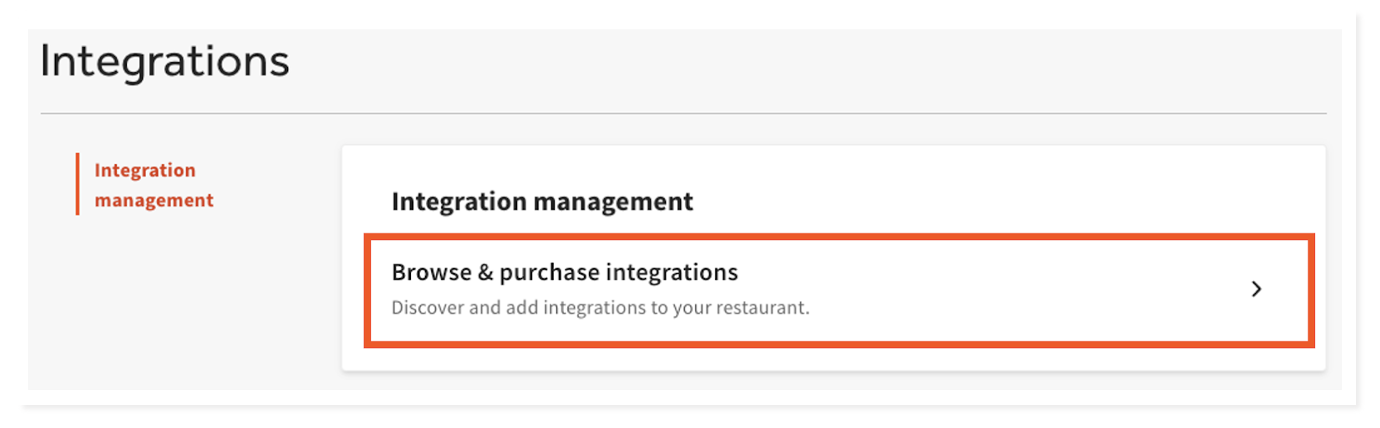Click the Integrations page heading

pos(165,62)
